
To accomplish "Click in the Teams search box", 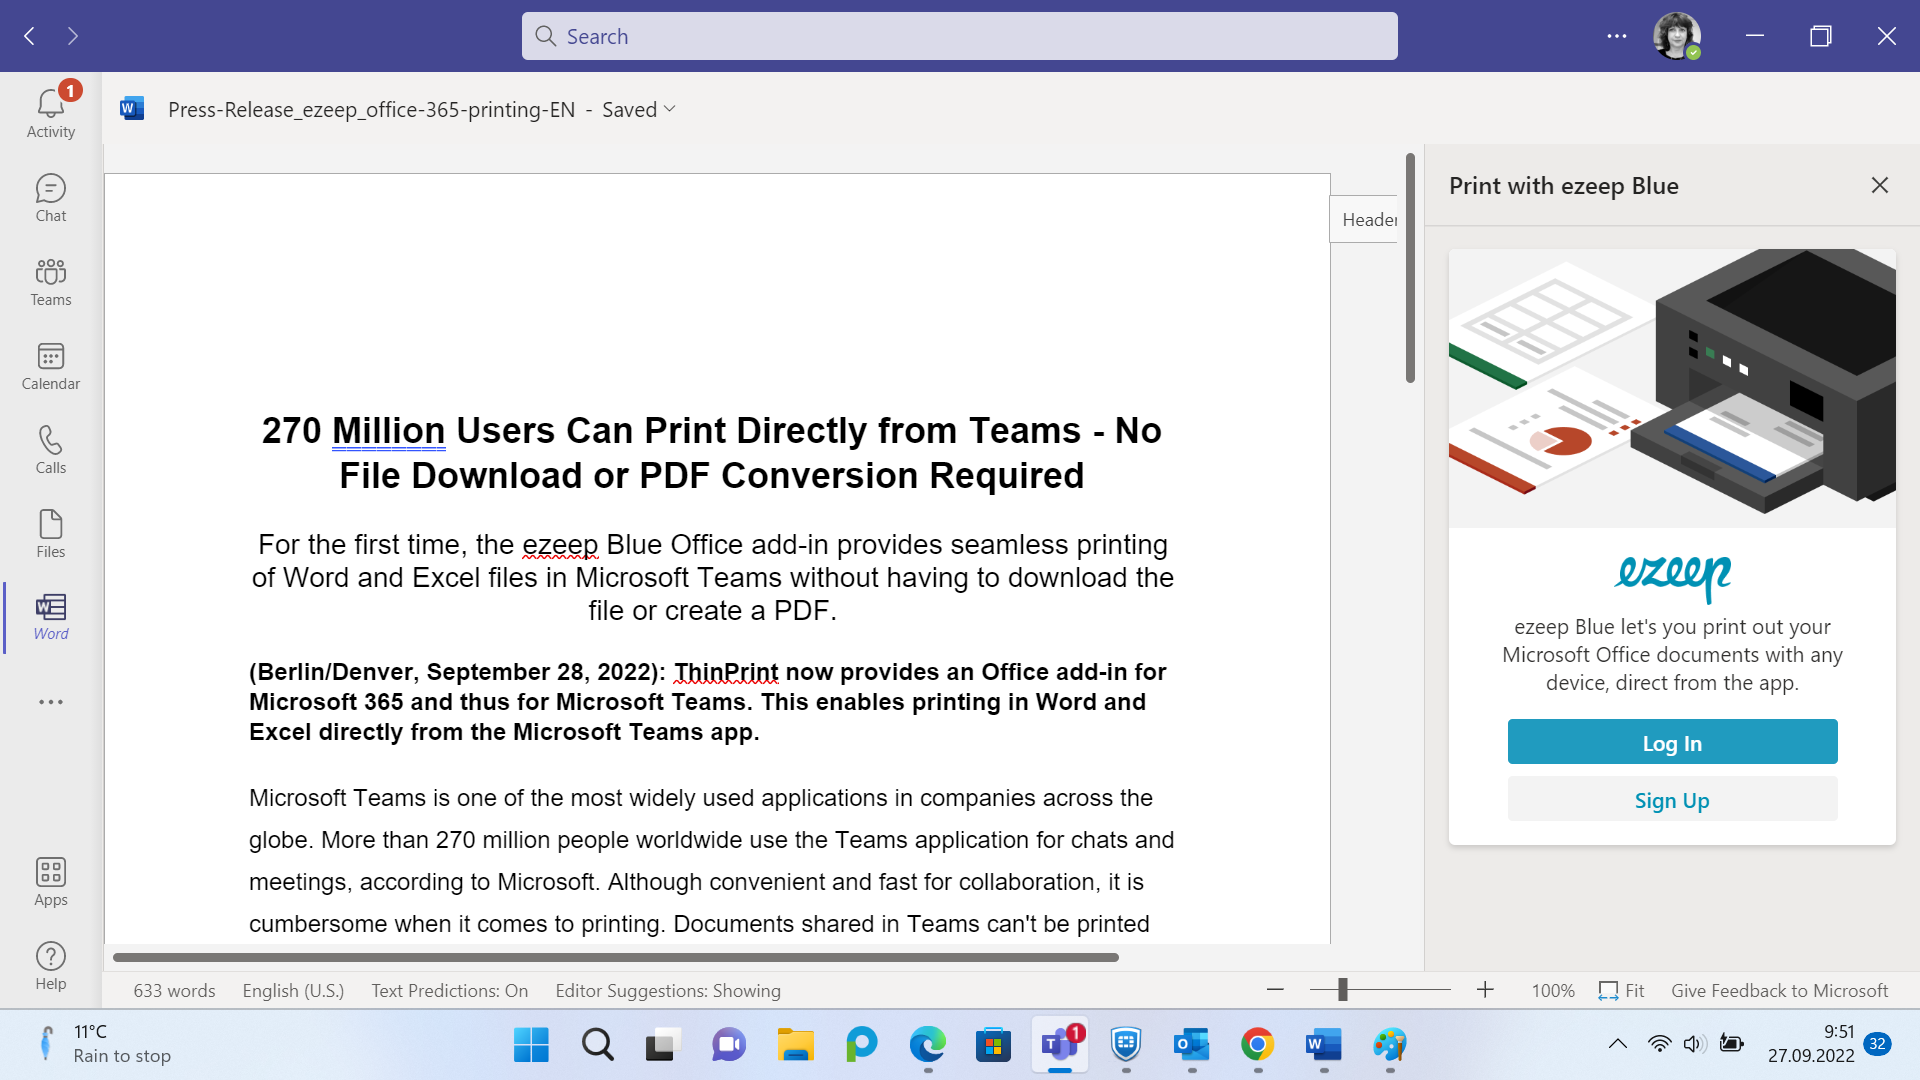I will (x=959, y=36).
